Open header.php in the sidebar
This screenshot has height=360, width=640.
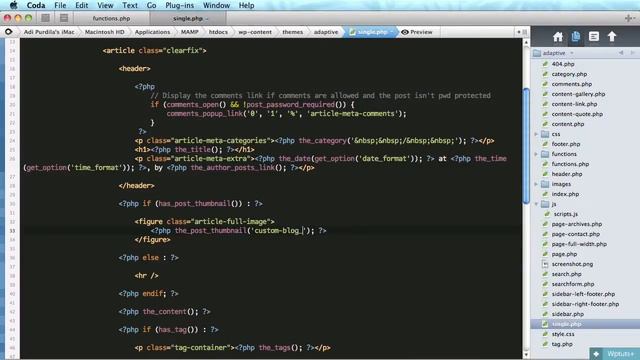click(x=567, y=174)
